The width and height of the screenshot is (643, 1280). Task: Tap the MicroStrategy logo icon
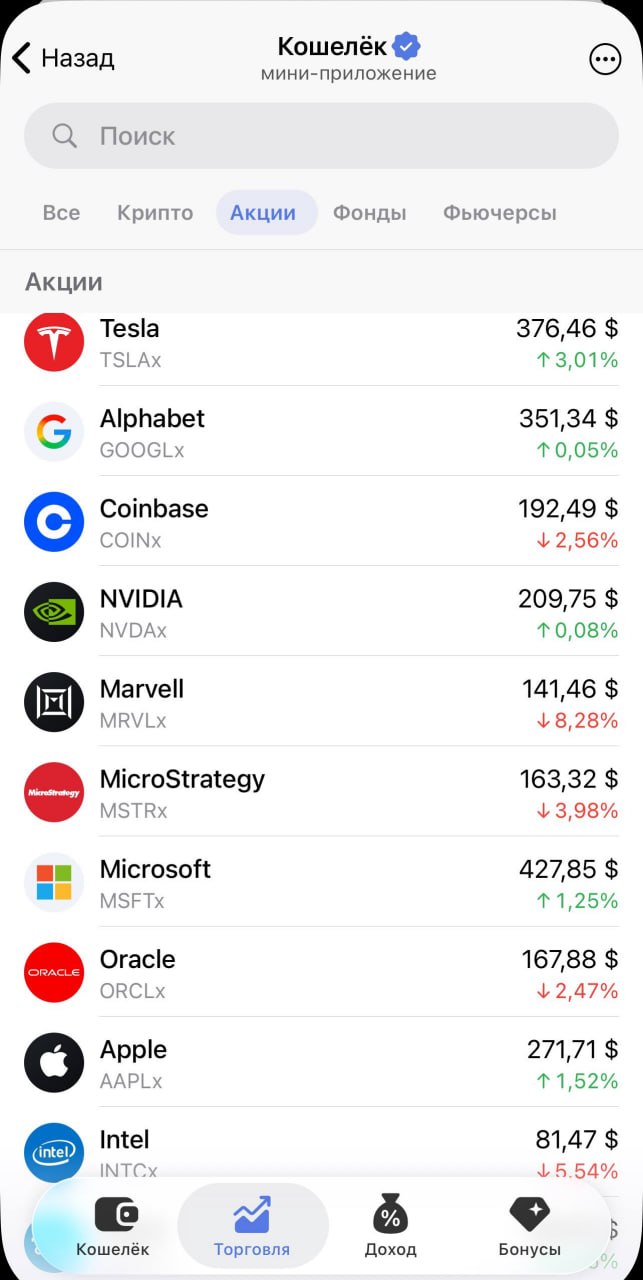(x=54, y=792)
